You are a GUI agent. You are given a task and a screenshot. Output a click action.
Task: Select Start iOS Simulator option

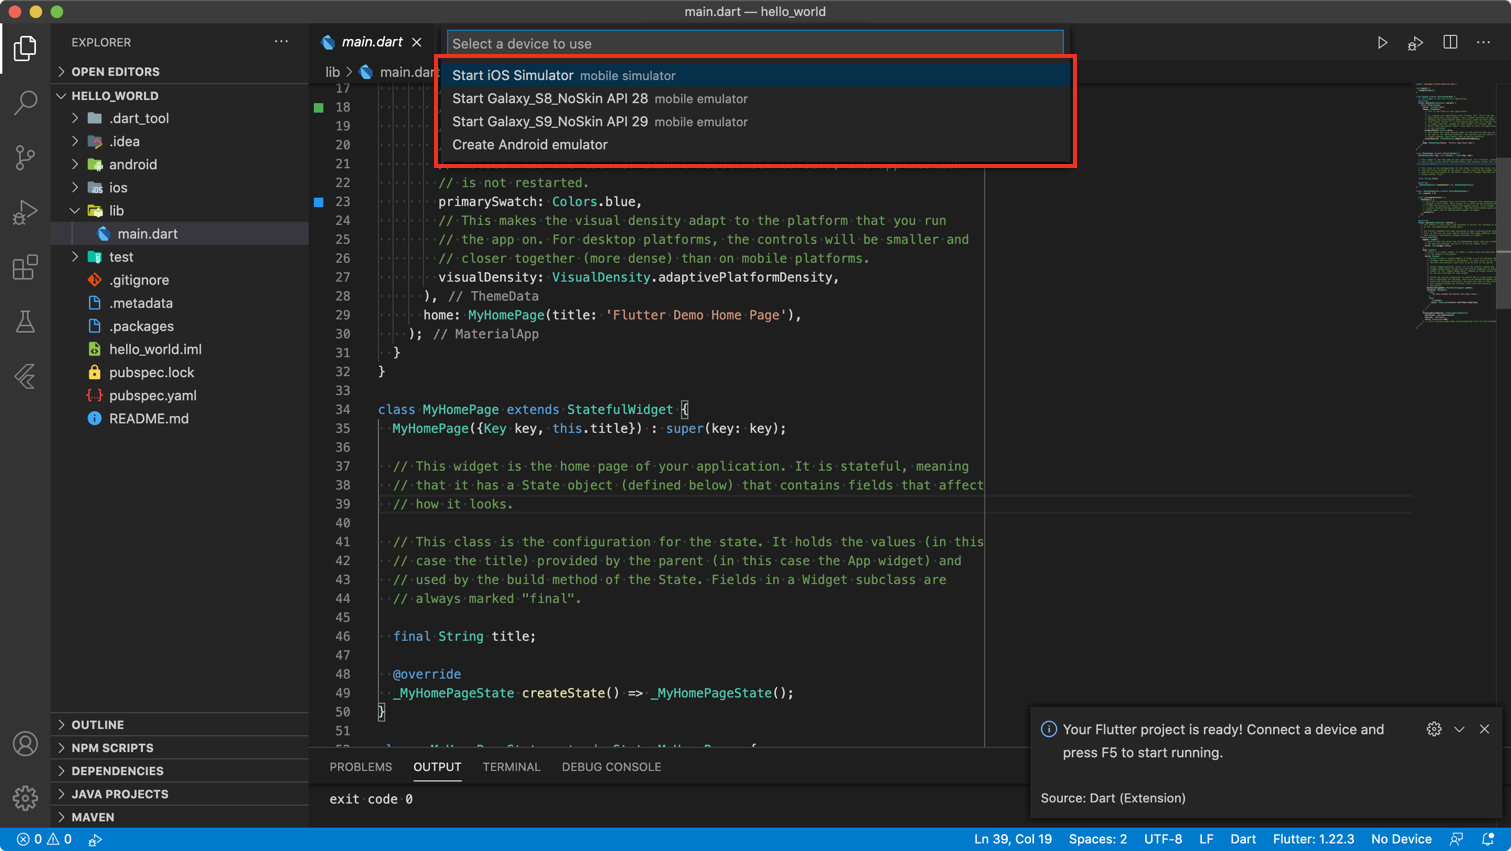(x=755, y=75)
